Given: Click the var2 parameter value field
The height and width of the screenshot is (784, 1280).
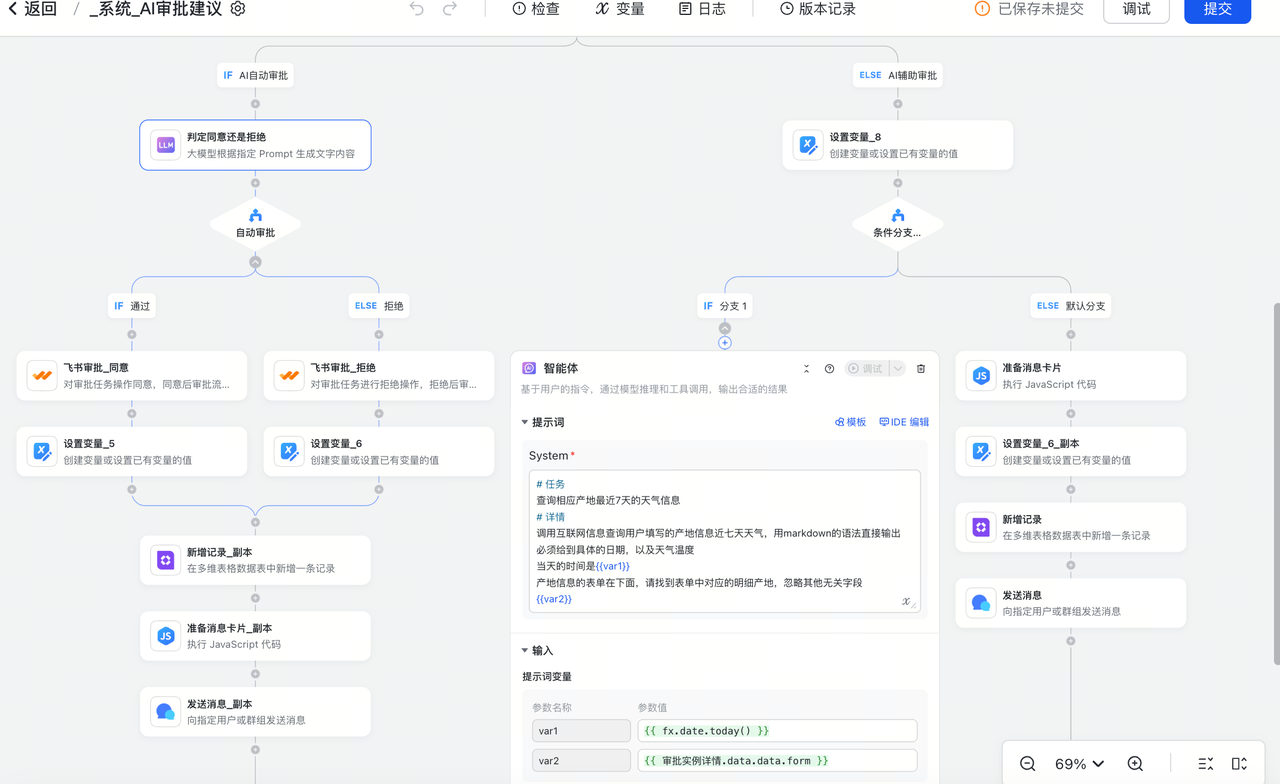Looking at the screenshot, I should [777, 761].
